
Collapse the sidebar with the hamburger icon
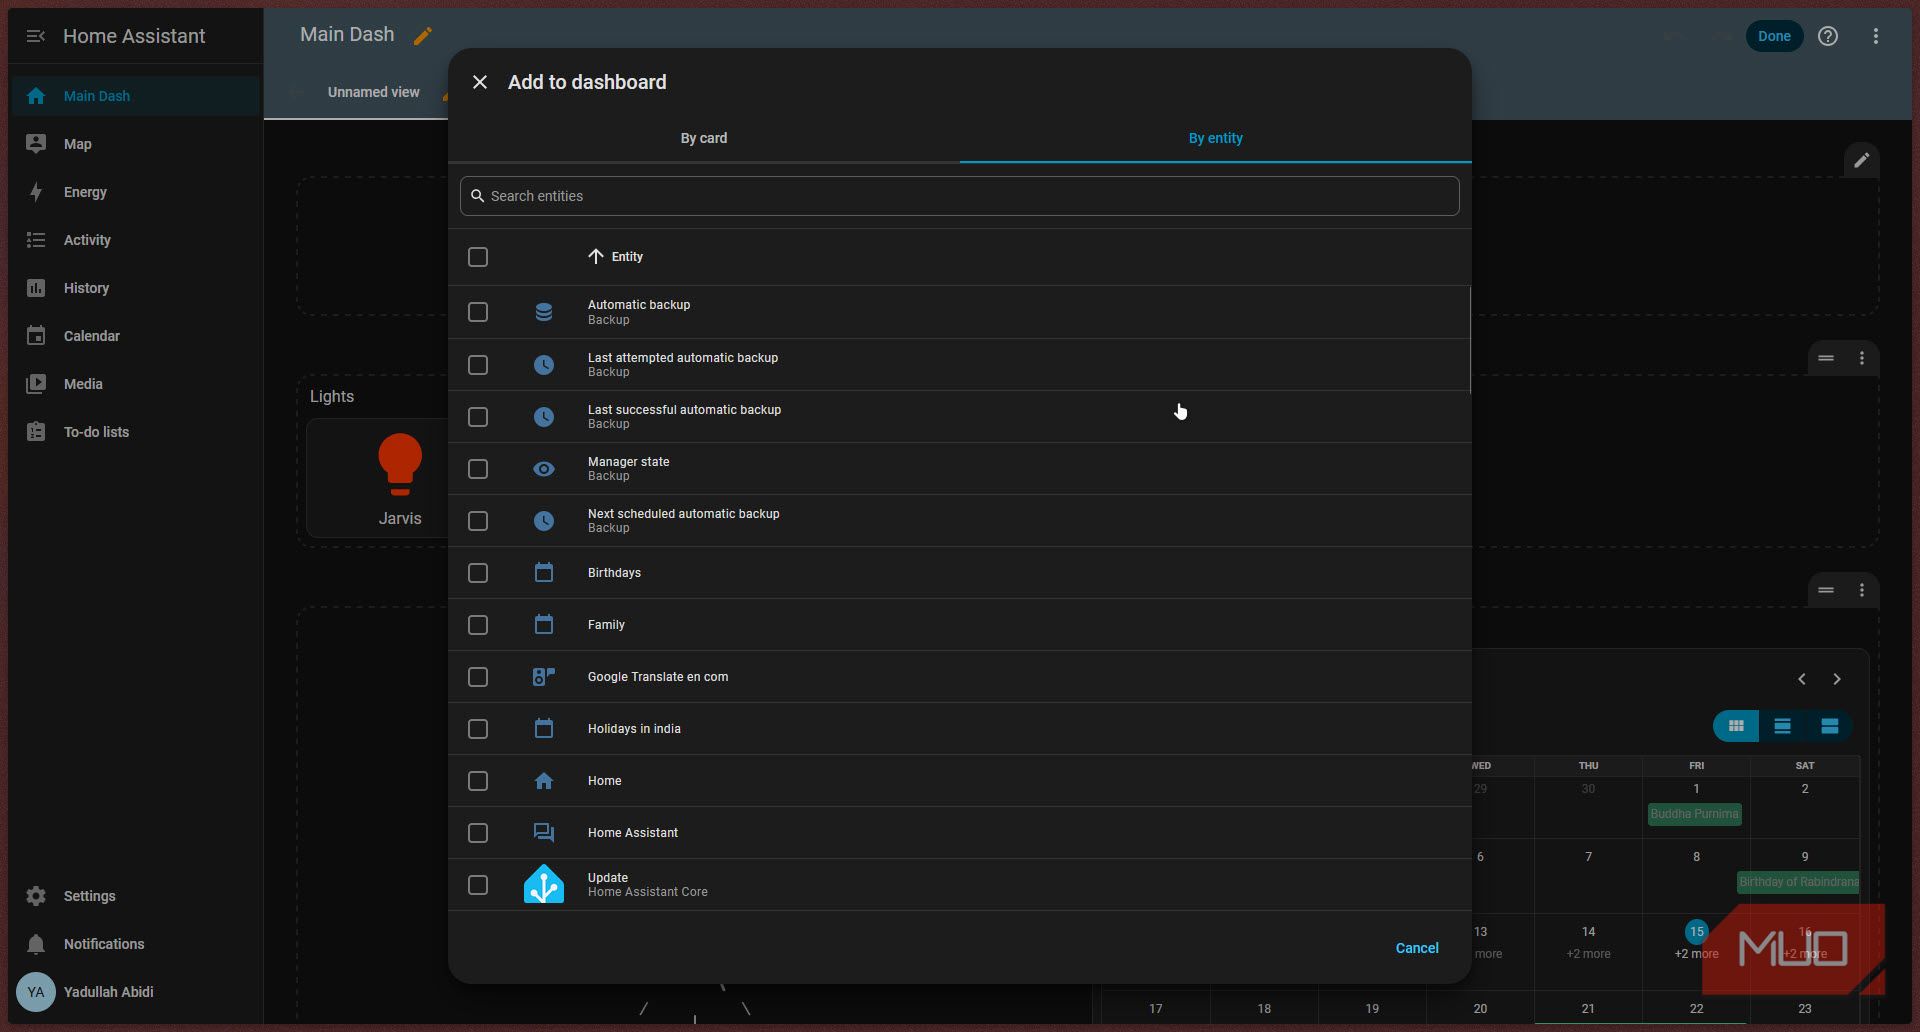[x=36, y=36]
